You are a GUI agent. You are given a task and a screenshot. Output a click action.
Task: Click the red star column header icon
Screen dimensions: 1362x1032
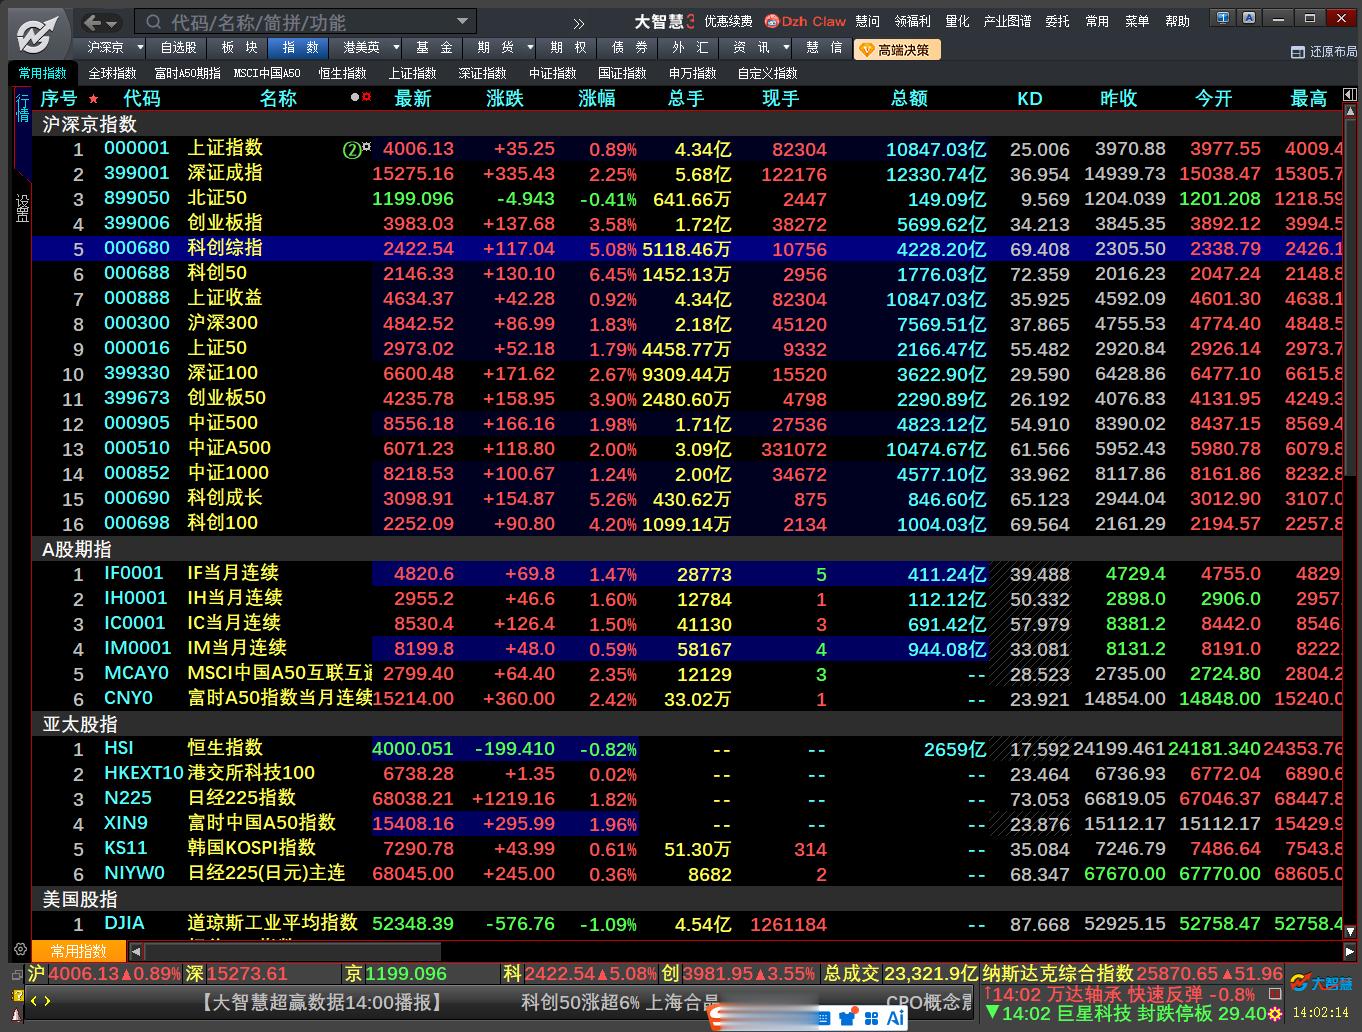[94, 98]
